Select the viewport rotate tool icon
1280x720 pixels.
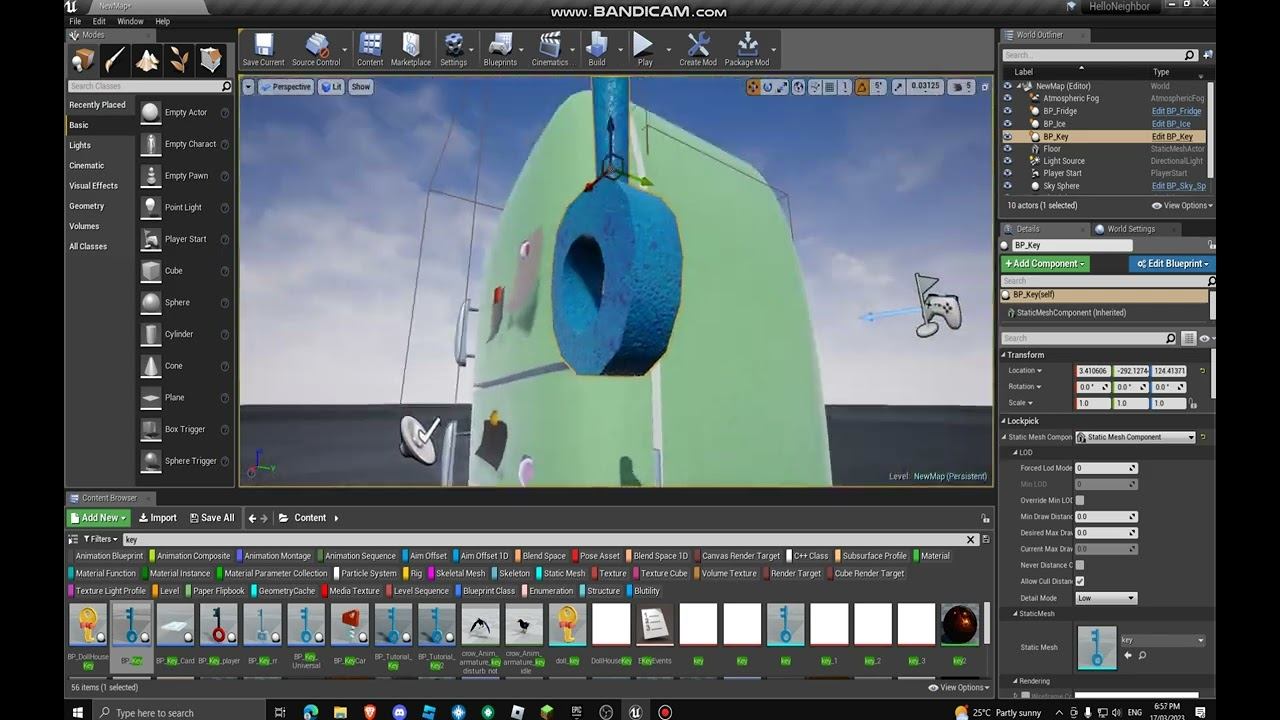click(768, 87)
